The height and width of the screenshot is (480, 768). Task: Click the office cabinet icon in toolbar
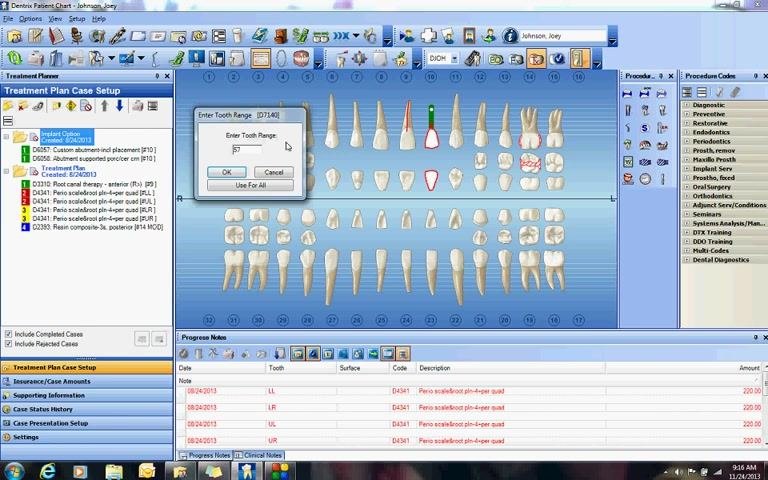click(281, 36)
